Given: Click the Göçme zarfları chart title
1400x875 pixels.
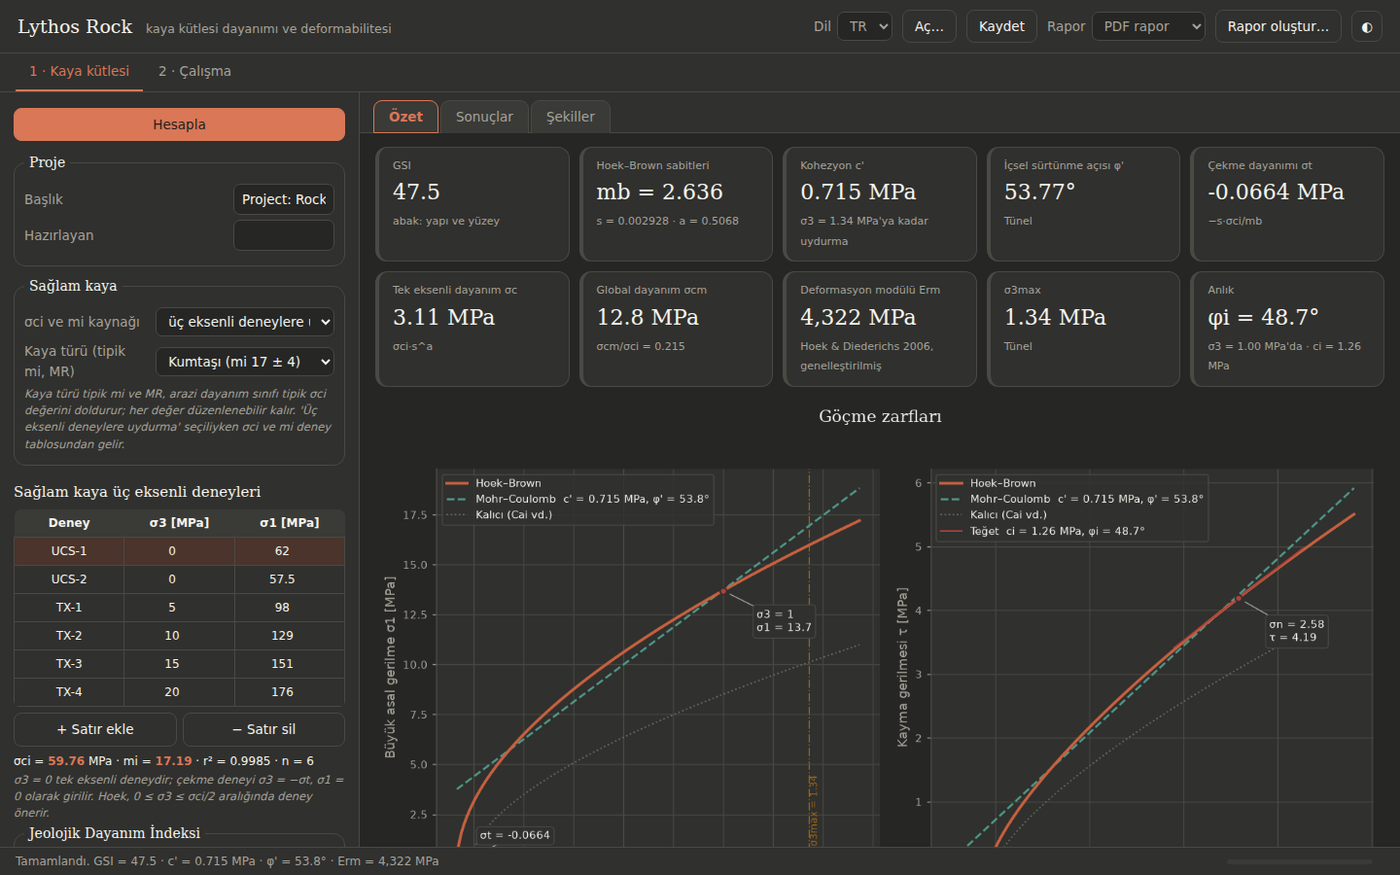Looking at the screenshot, I should (x=880, y=417).
